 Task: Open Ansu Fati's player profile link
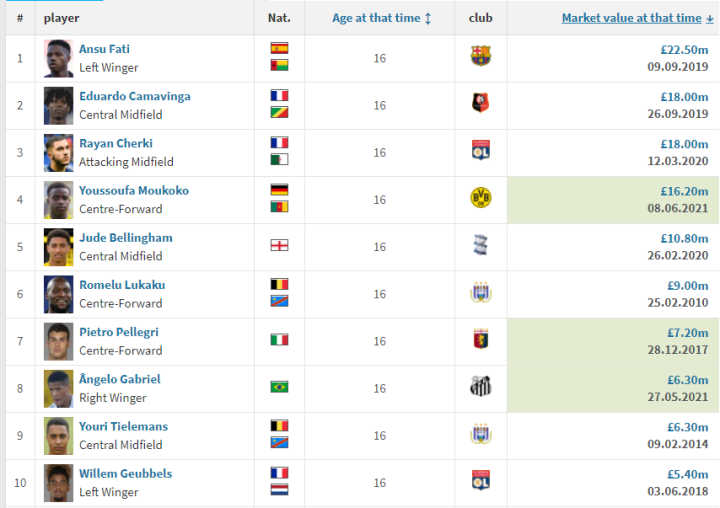104,49
